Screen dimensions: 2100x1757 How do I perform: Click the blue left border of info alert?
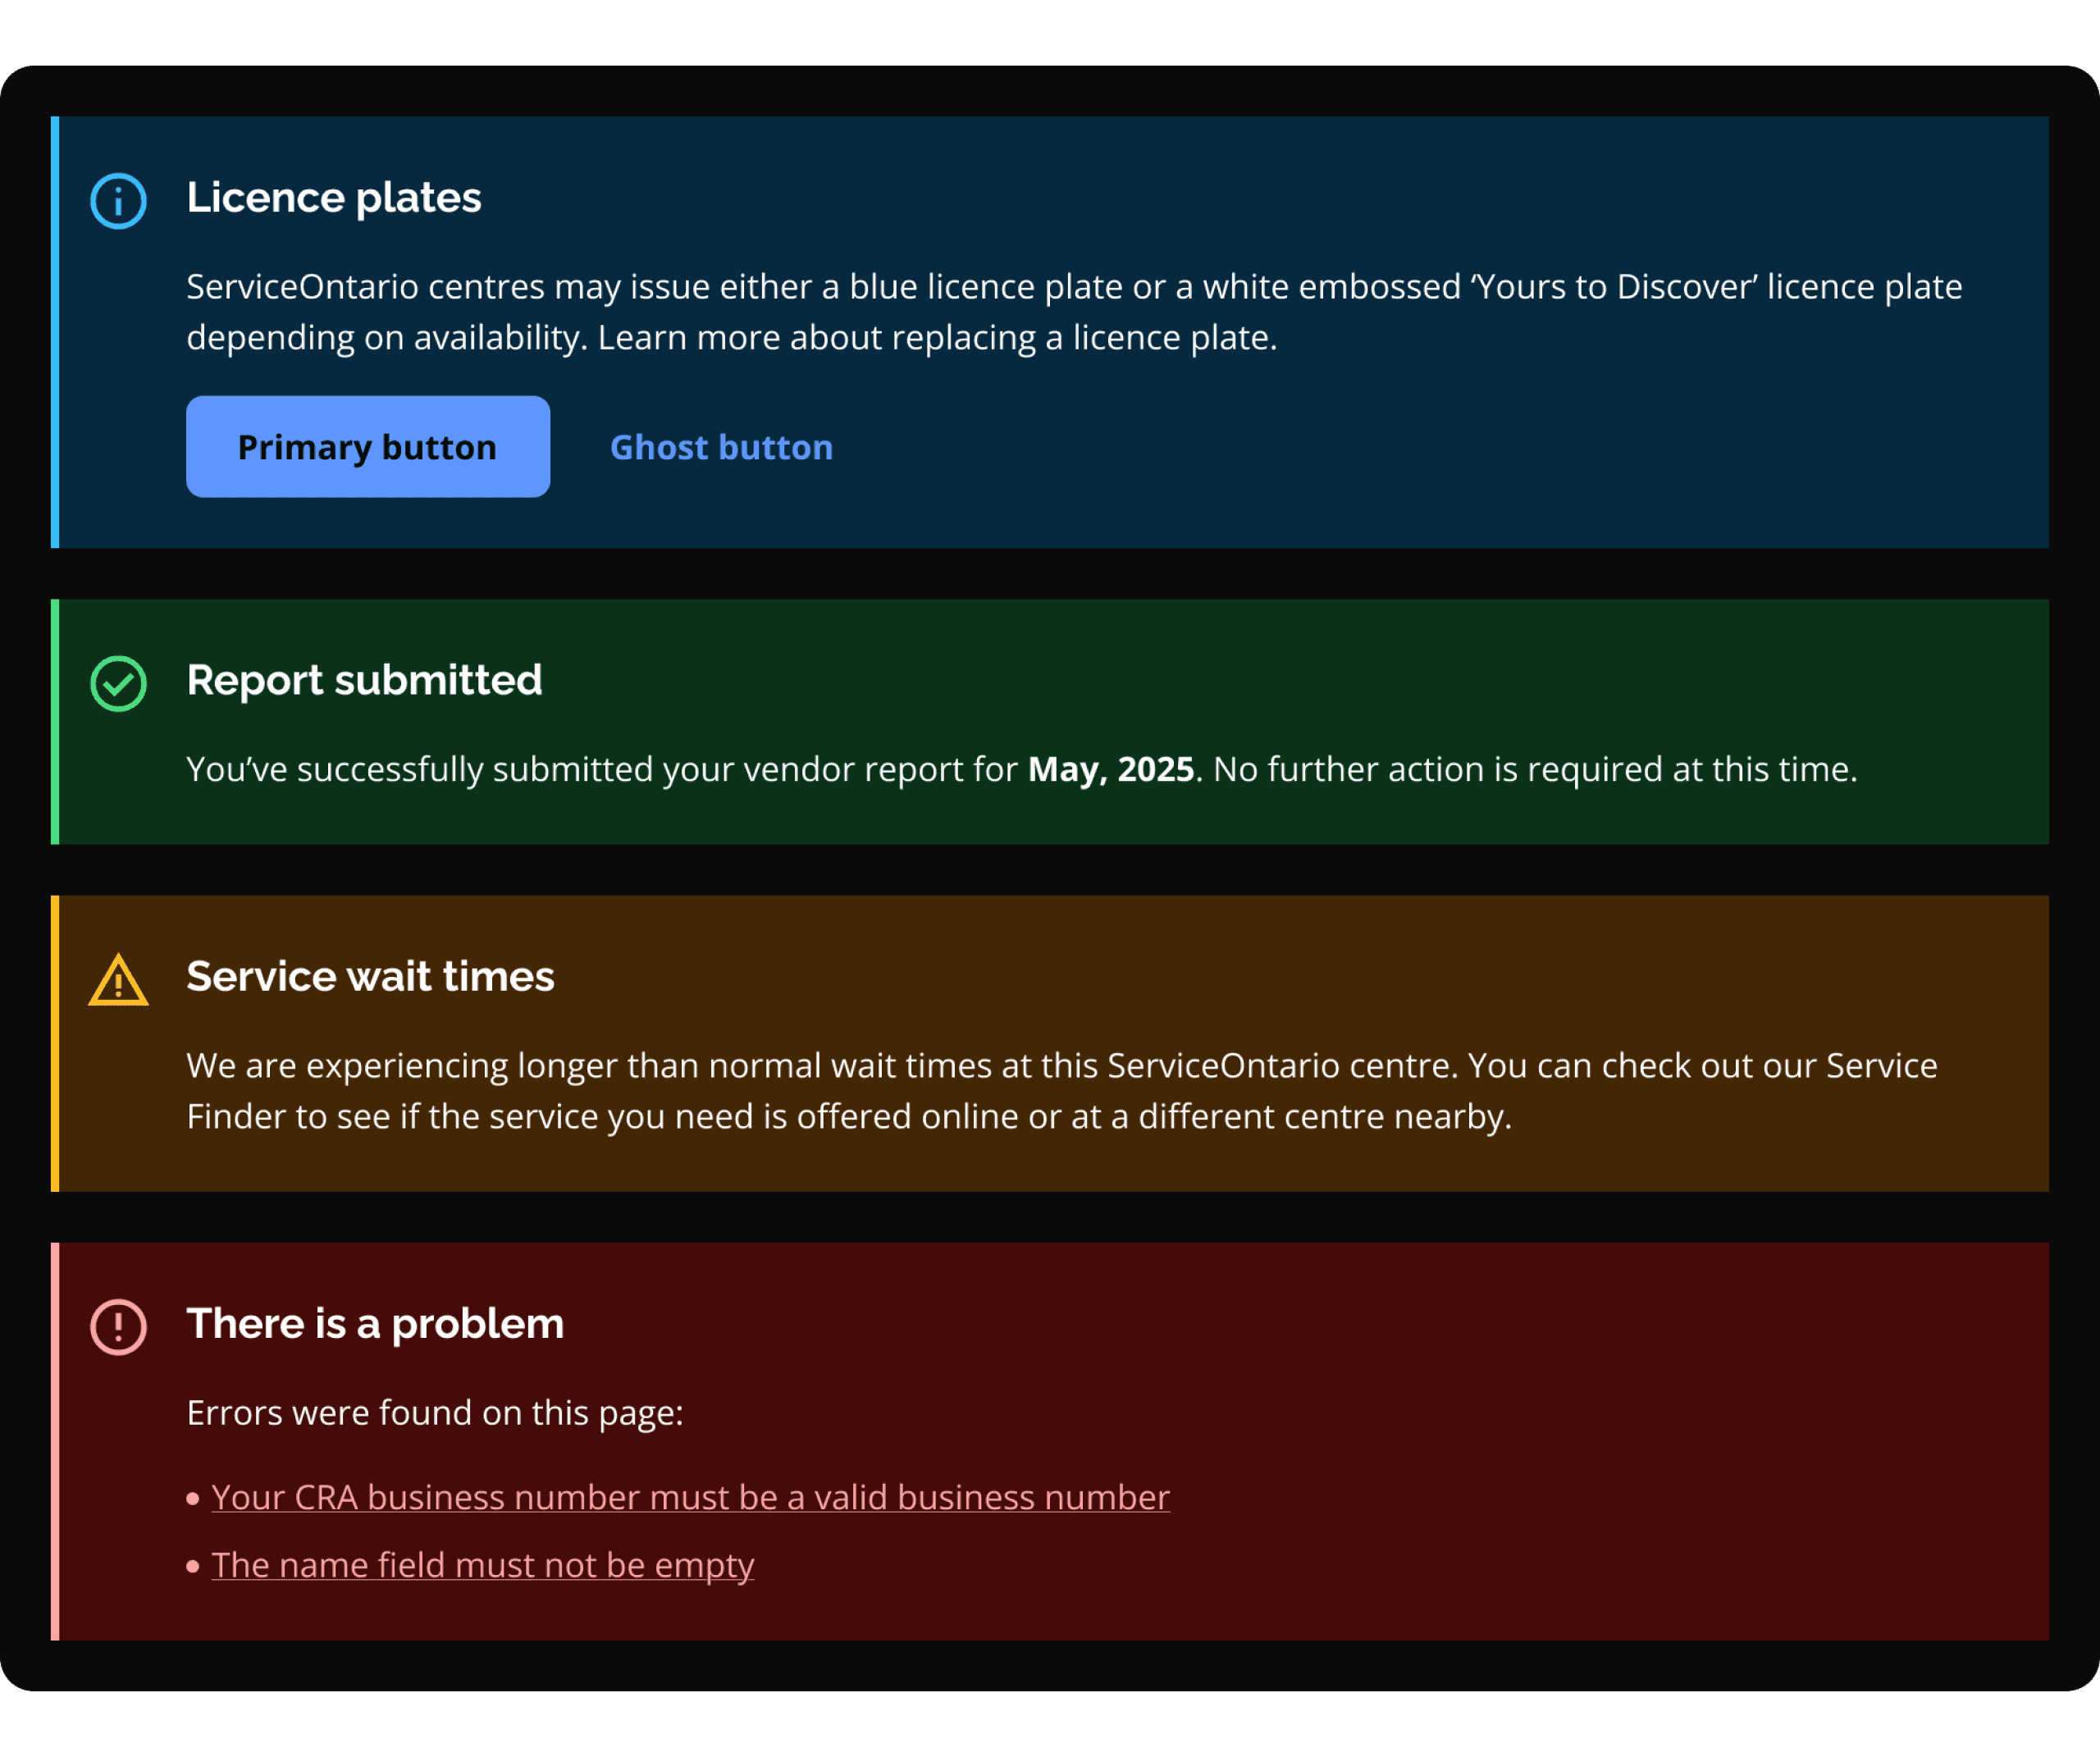(x=55, y=332)
